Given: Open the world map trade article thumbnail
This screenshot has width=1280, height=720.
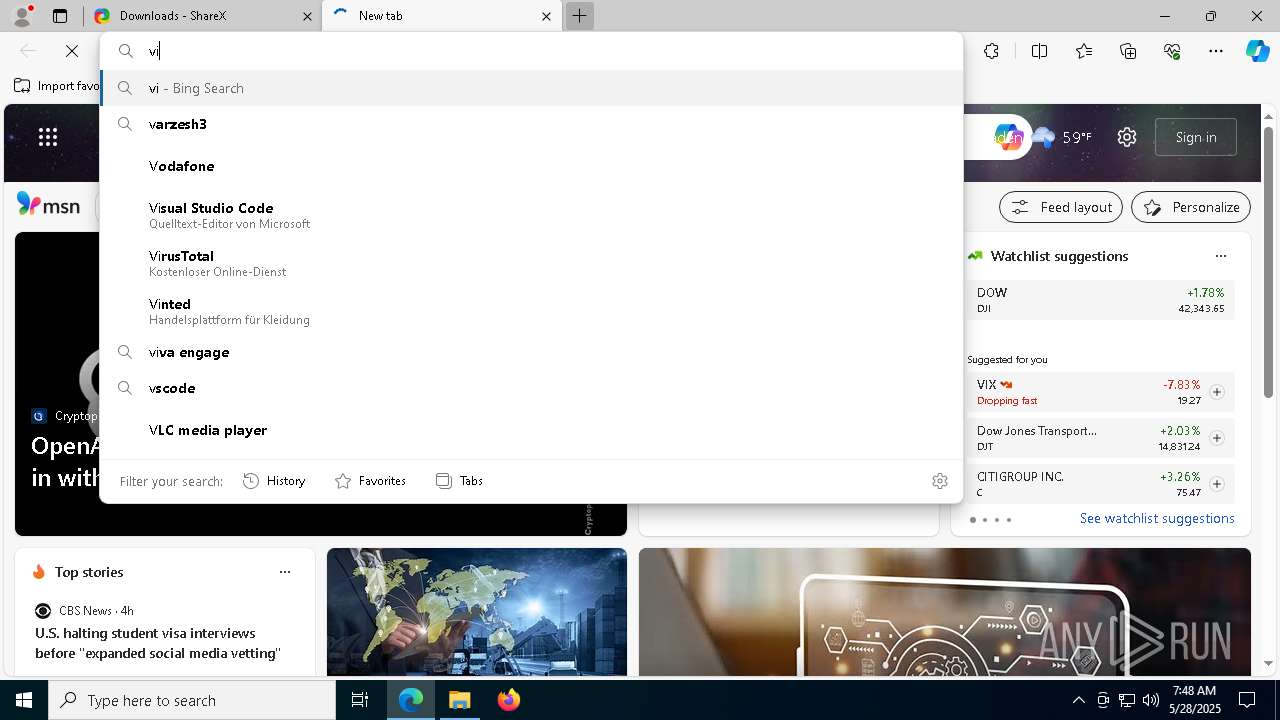Looking at the screenshot, I should [x=477, y=612].
